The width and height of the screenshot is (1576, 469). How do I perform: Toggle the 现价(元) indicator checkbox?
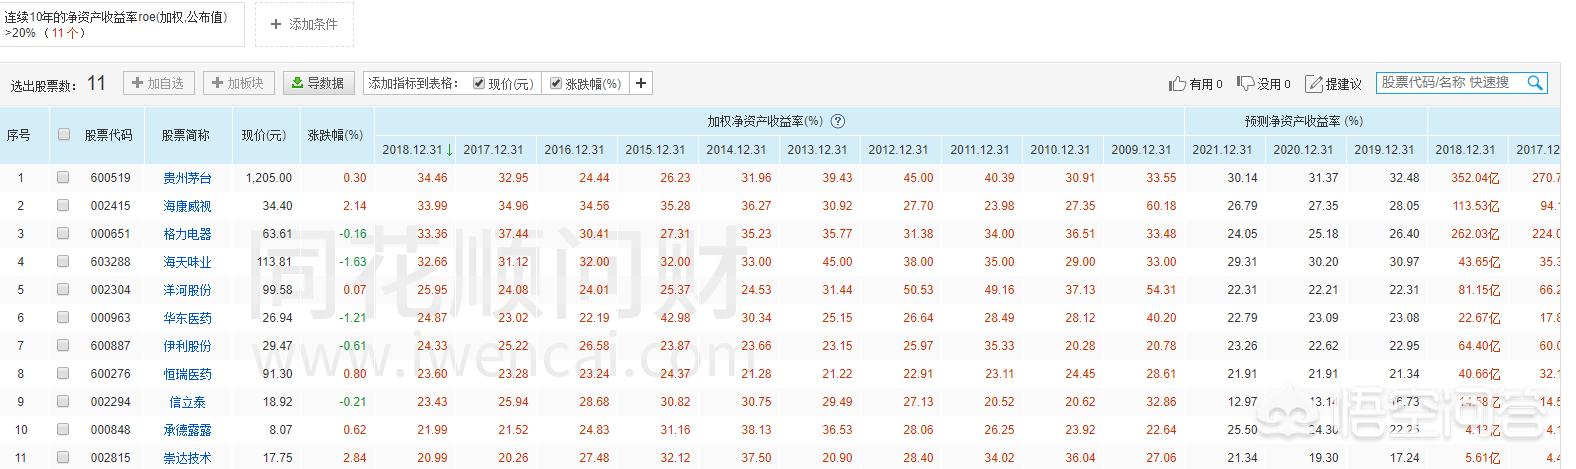[x=479, y=84]
